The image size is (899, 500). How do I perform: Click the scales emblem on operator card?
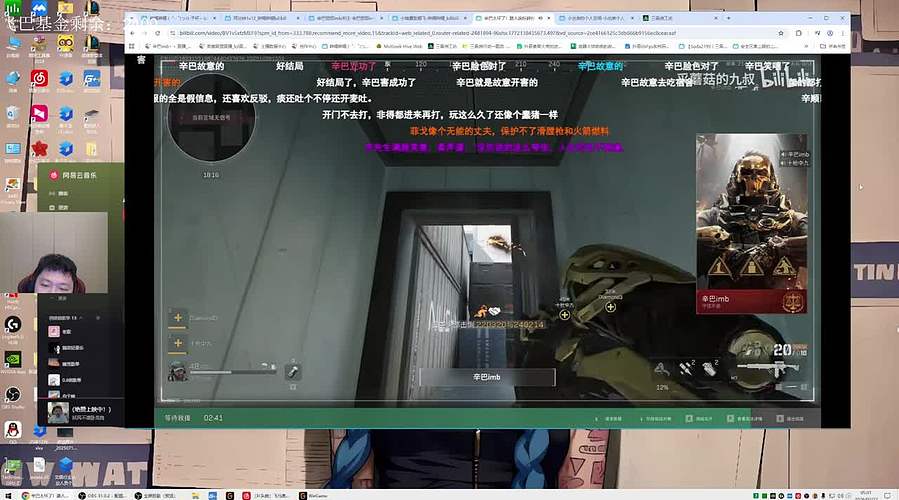pos(793,302)
